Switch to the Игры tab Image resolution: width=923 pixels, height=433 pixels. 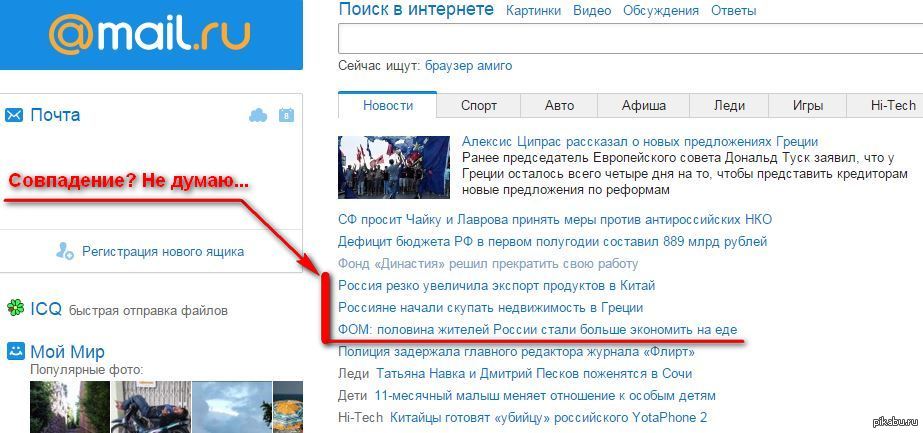807,106
